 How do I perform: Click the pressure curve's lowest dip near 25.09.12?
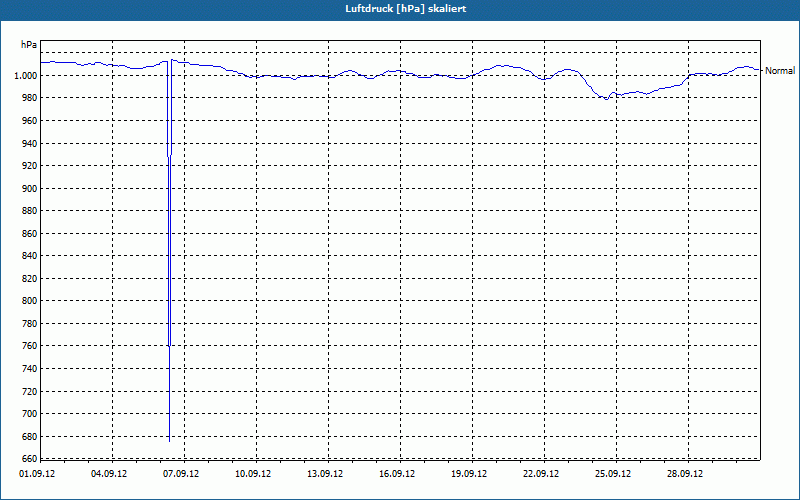(x=606, y=99)
